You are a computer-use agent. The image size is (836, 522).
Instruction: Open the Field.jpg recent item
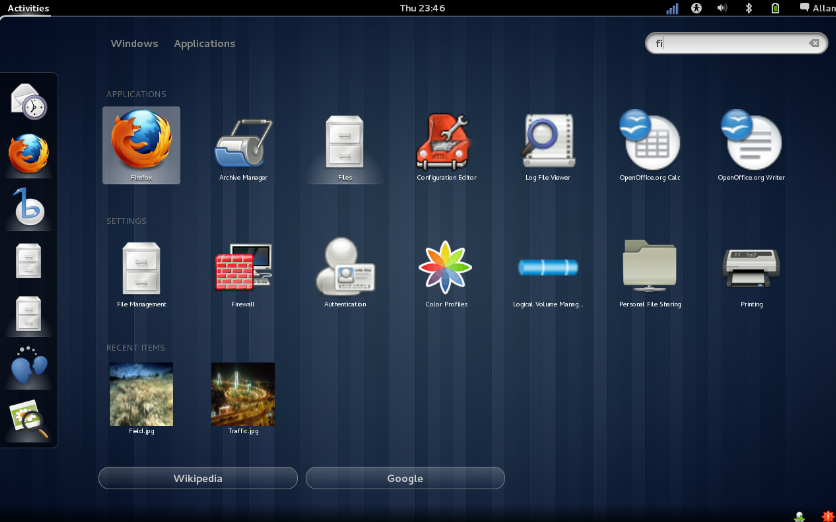(141, 399)
